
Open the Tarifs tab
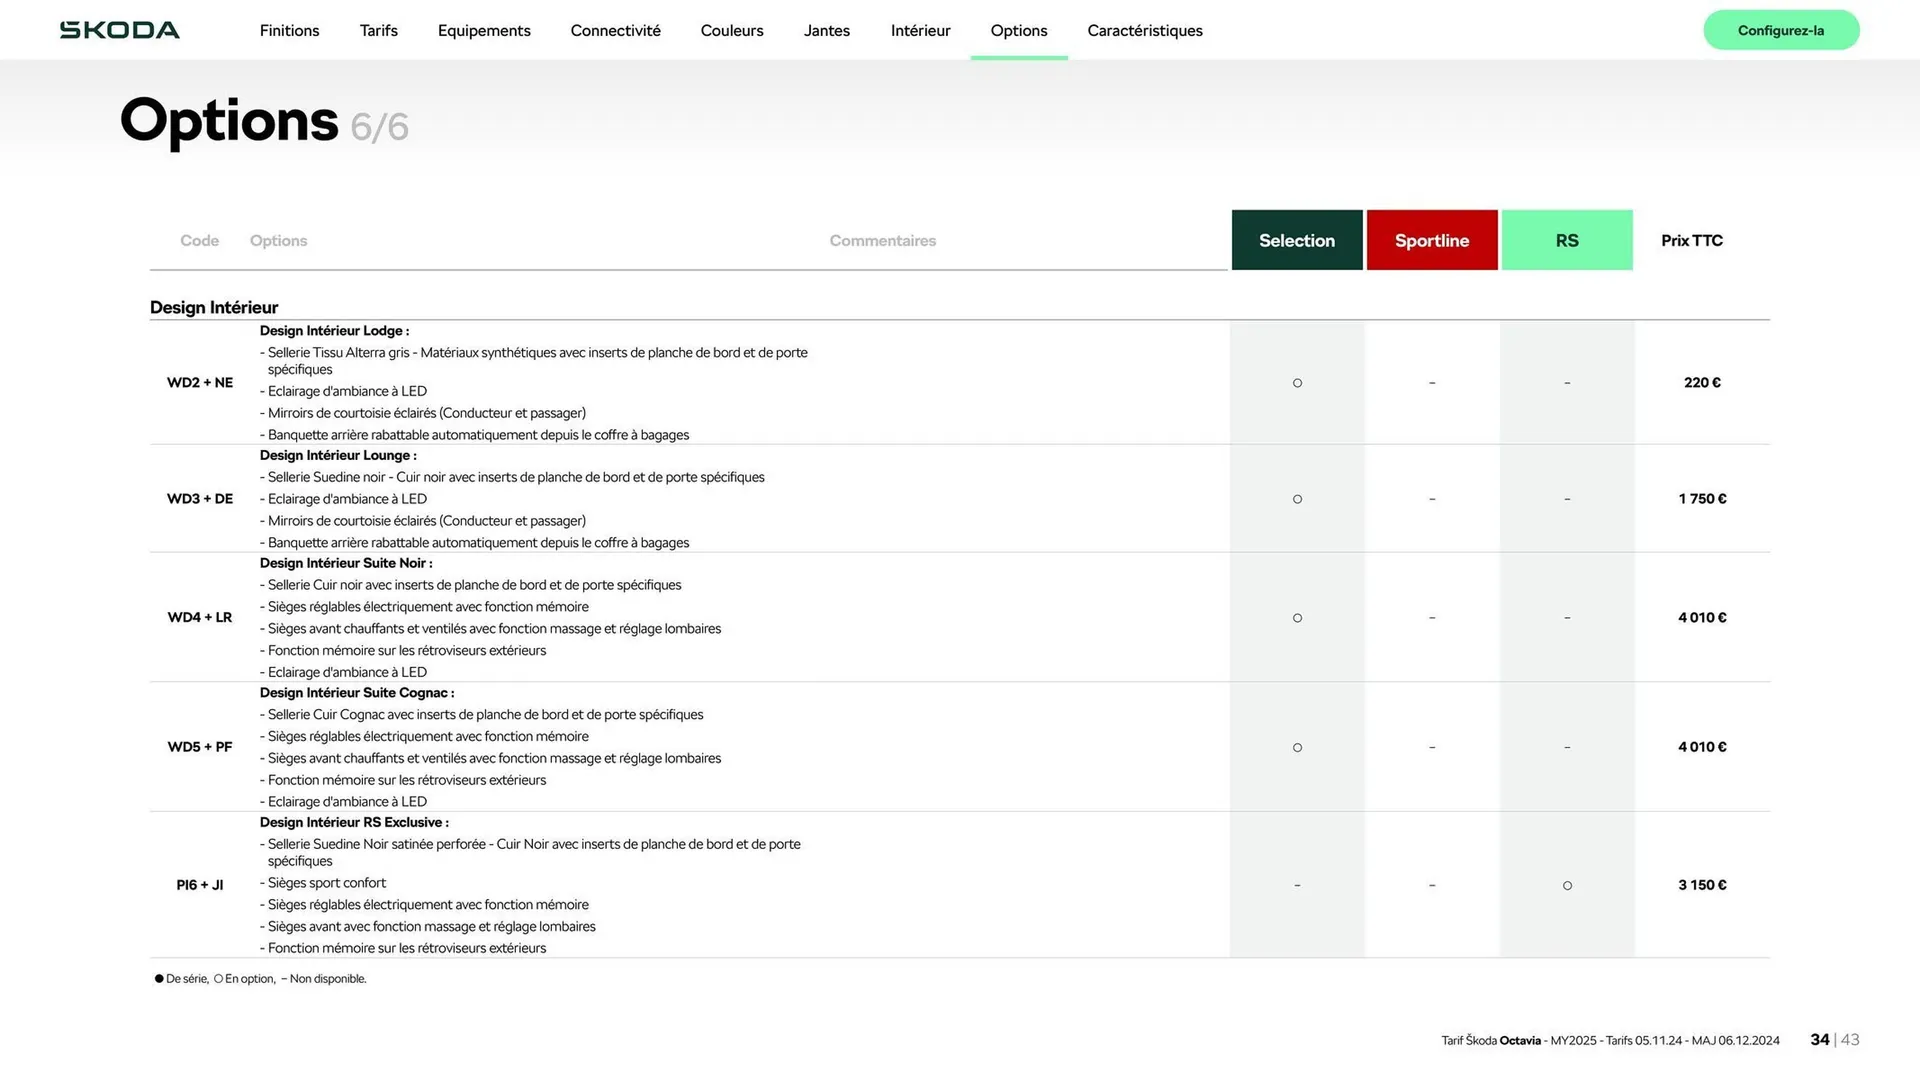[x=378, y=31]
